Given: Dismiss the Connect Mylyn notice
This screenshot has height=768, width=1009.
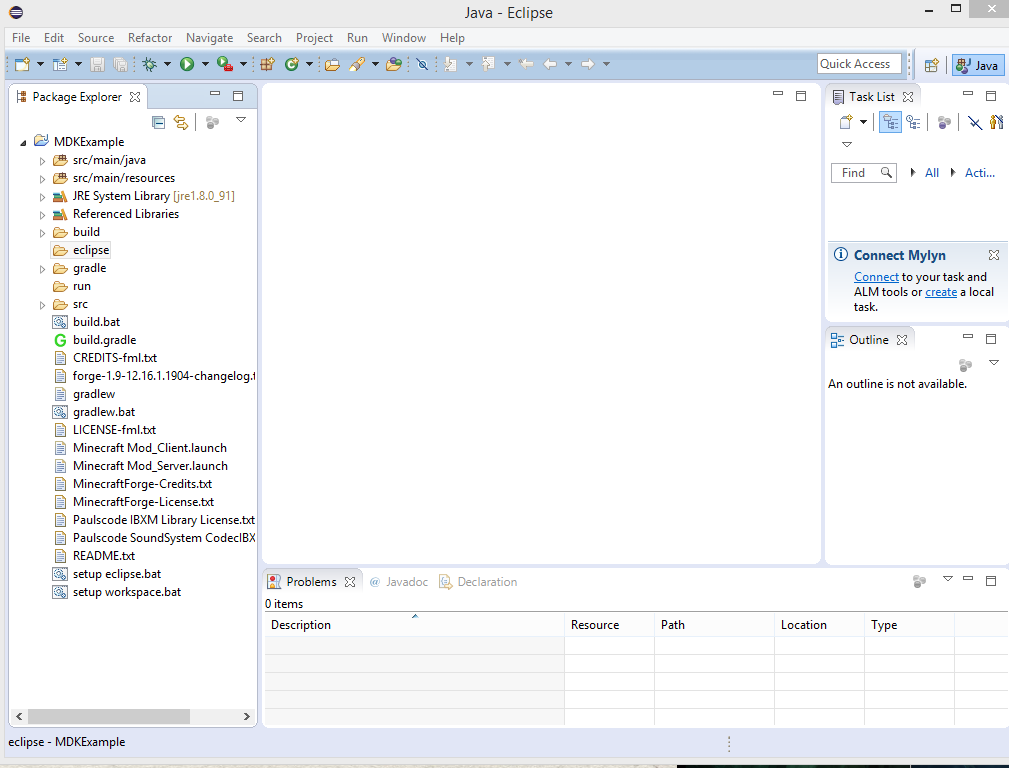Looking at the screenshot, I should point(994,255).
